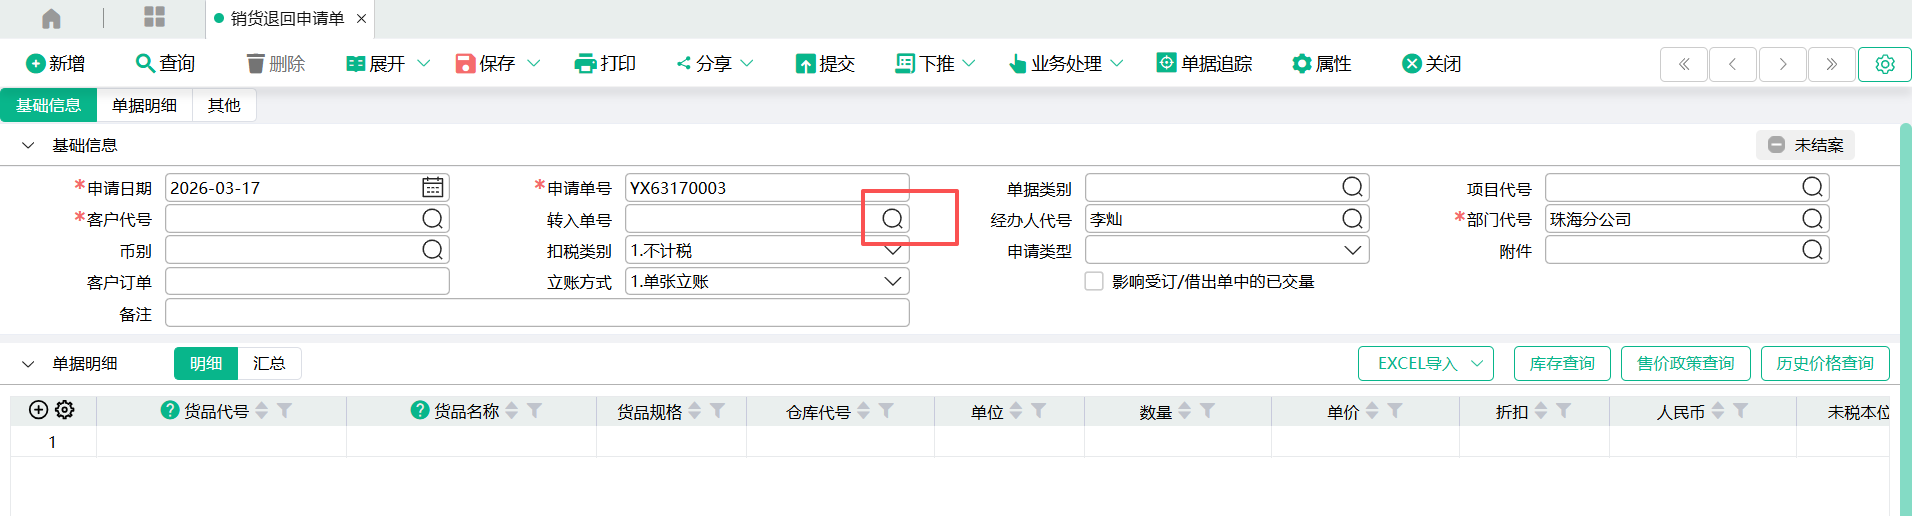
Task: Open the 扣税类别 dropdown
Action: coord(892,250)
